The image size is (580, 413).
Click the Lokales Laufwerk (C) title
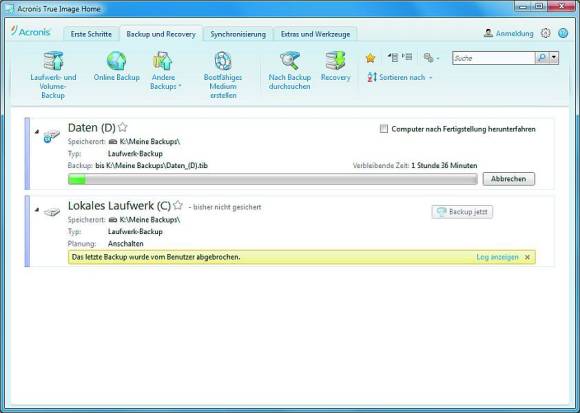(x=119, y=206)
